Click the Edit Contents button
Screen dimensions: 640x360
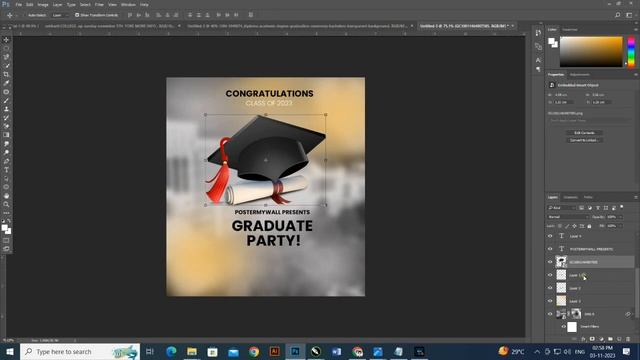(x=584, y=133)
